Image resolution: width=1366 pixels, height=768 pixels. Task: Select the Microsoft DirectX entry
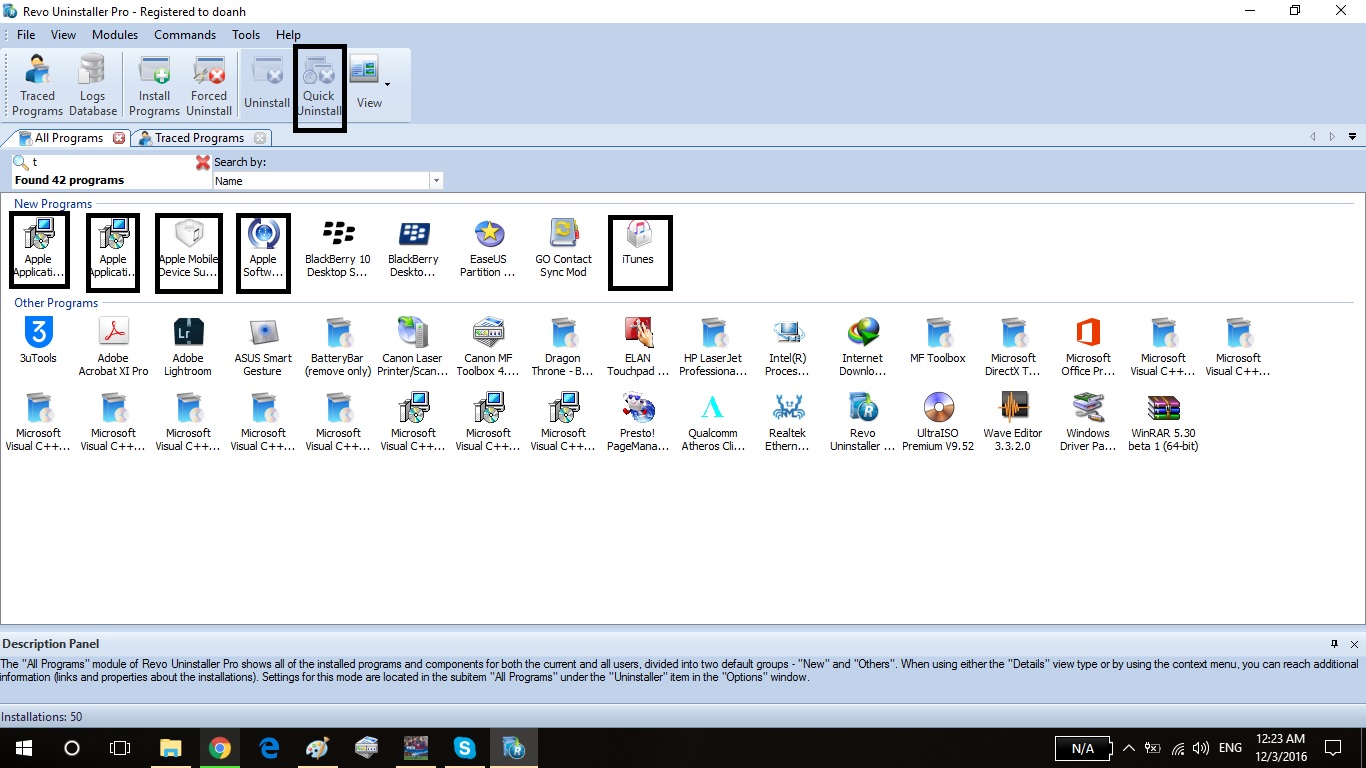(x=1013, y=347)
